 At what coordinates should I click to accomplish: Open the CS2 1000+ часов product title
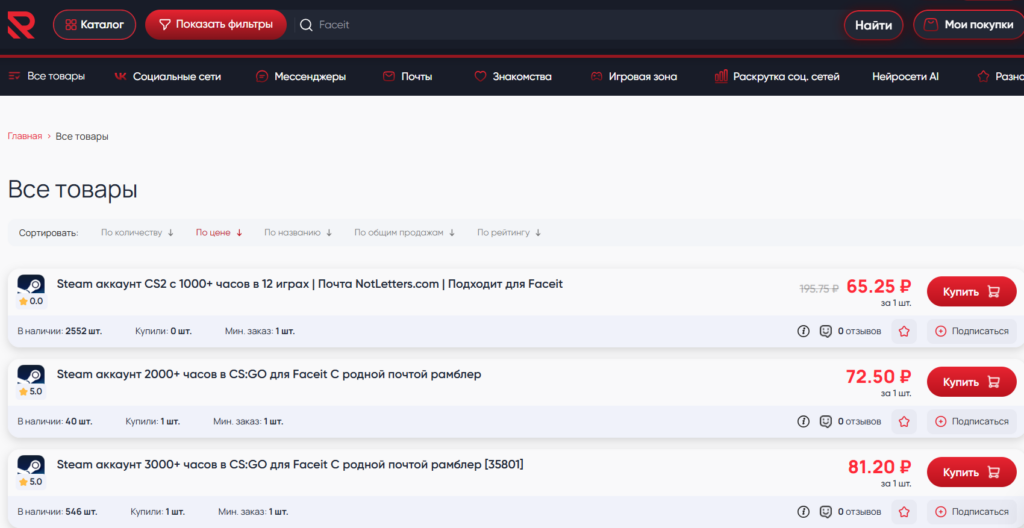click(310, 284)
